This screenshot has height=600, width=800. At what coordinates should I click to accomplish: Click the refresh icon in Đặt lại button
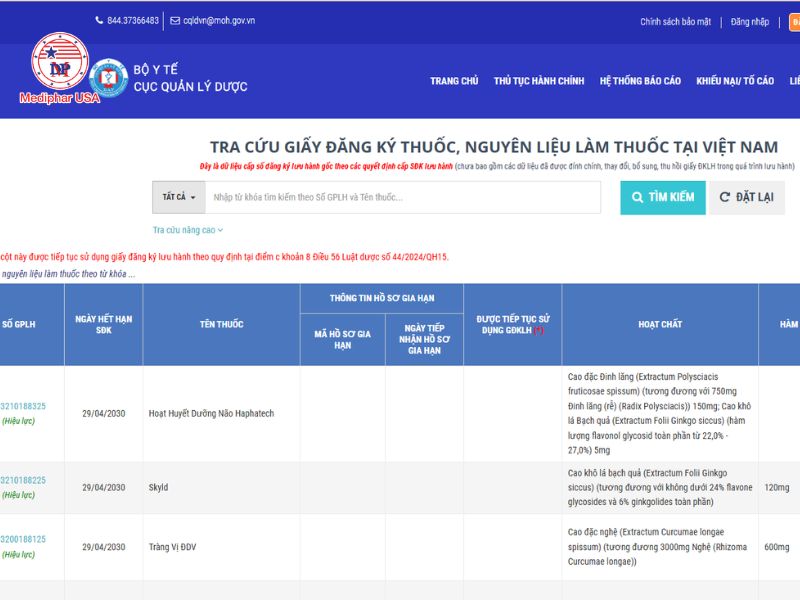pos(724,197)
